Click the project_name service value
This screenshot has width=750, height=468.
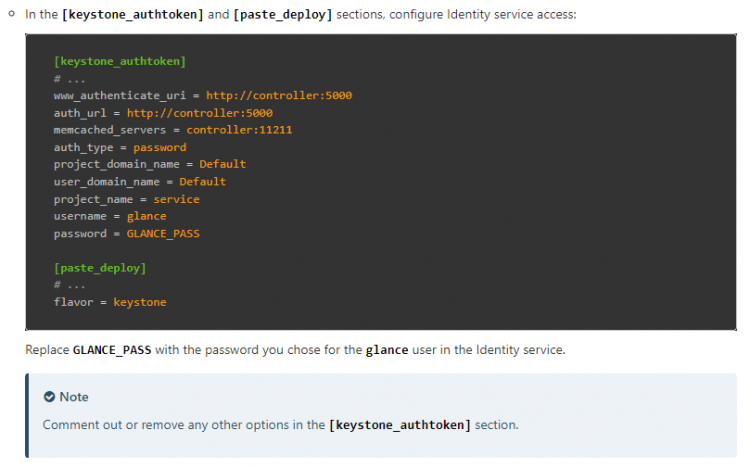[176, 200]
